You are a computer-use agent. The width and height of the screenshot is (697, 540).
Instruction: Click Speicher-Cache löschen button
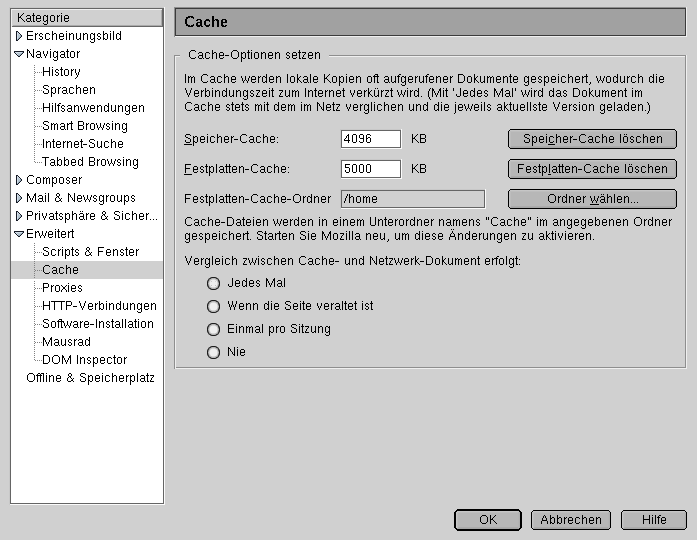593,139
